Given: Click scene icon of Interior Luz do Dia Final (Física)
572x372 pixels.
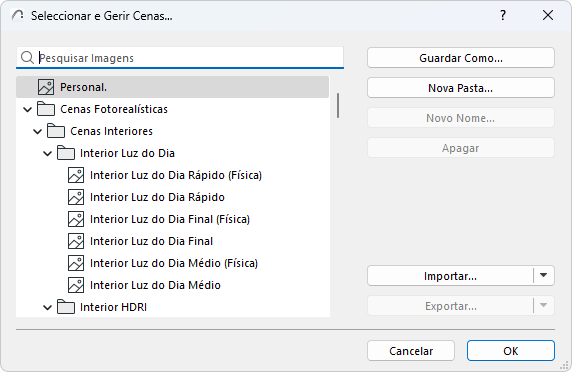Looking at the screenshot, I should pos(76,219).
